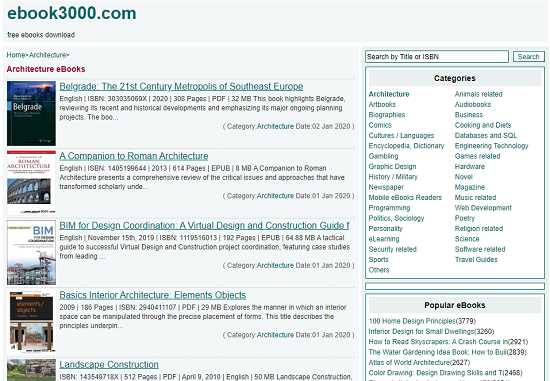Open the ebook3000.com site logo link
The height and width of the screenshot is (381, 550).
pyautogui.click(x=72, y=13)
